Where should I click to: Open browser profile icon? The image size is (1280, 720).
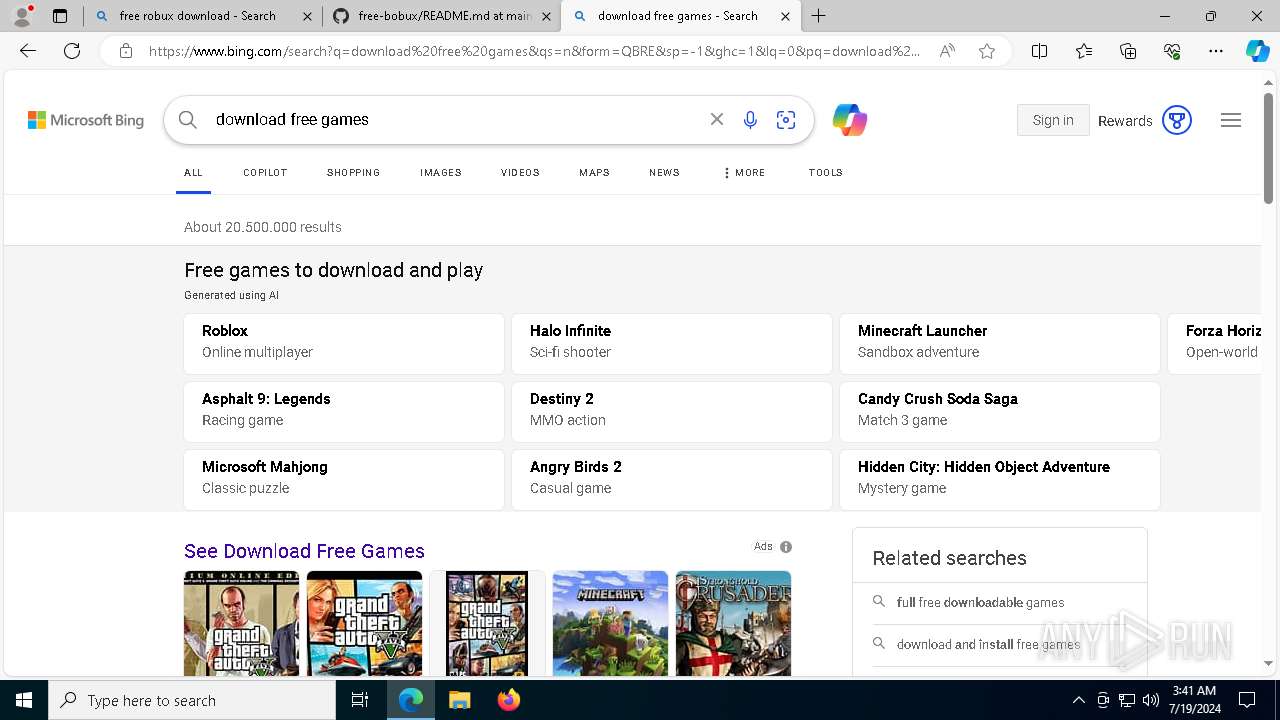[22, 16]
